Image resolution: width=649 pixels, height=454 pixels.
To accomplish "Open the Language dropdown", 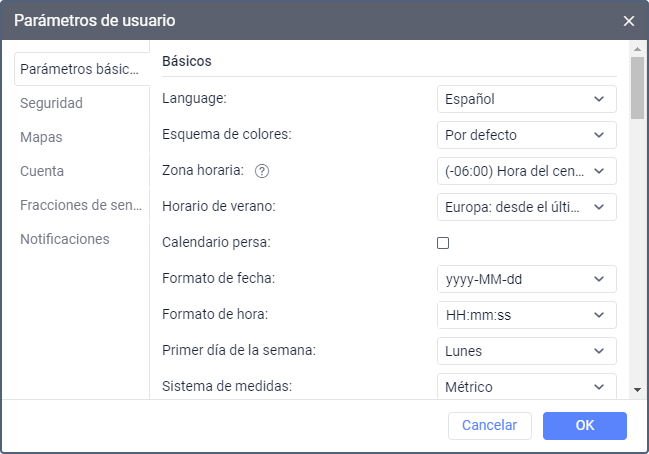I will pos(526,99).
